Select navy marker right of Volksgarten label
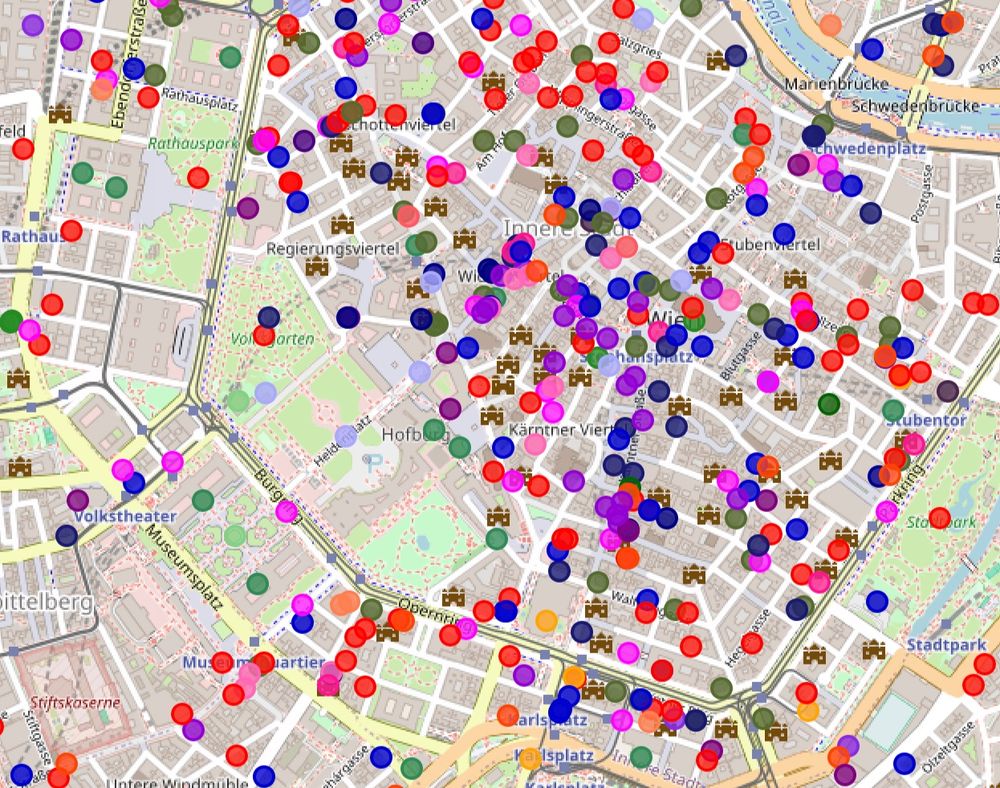This screenshot has height=788, width=1000. (x=348, y=317)
